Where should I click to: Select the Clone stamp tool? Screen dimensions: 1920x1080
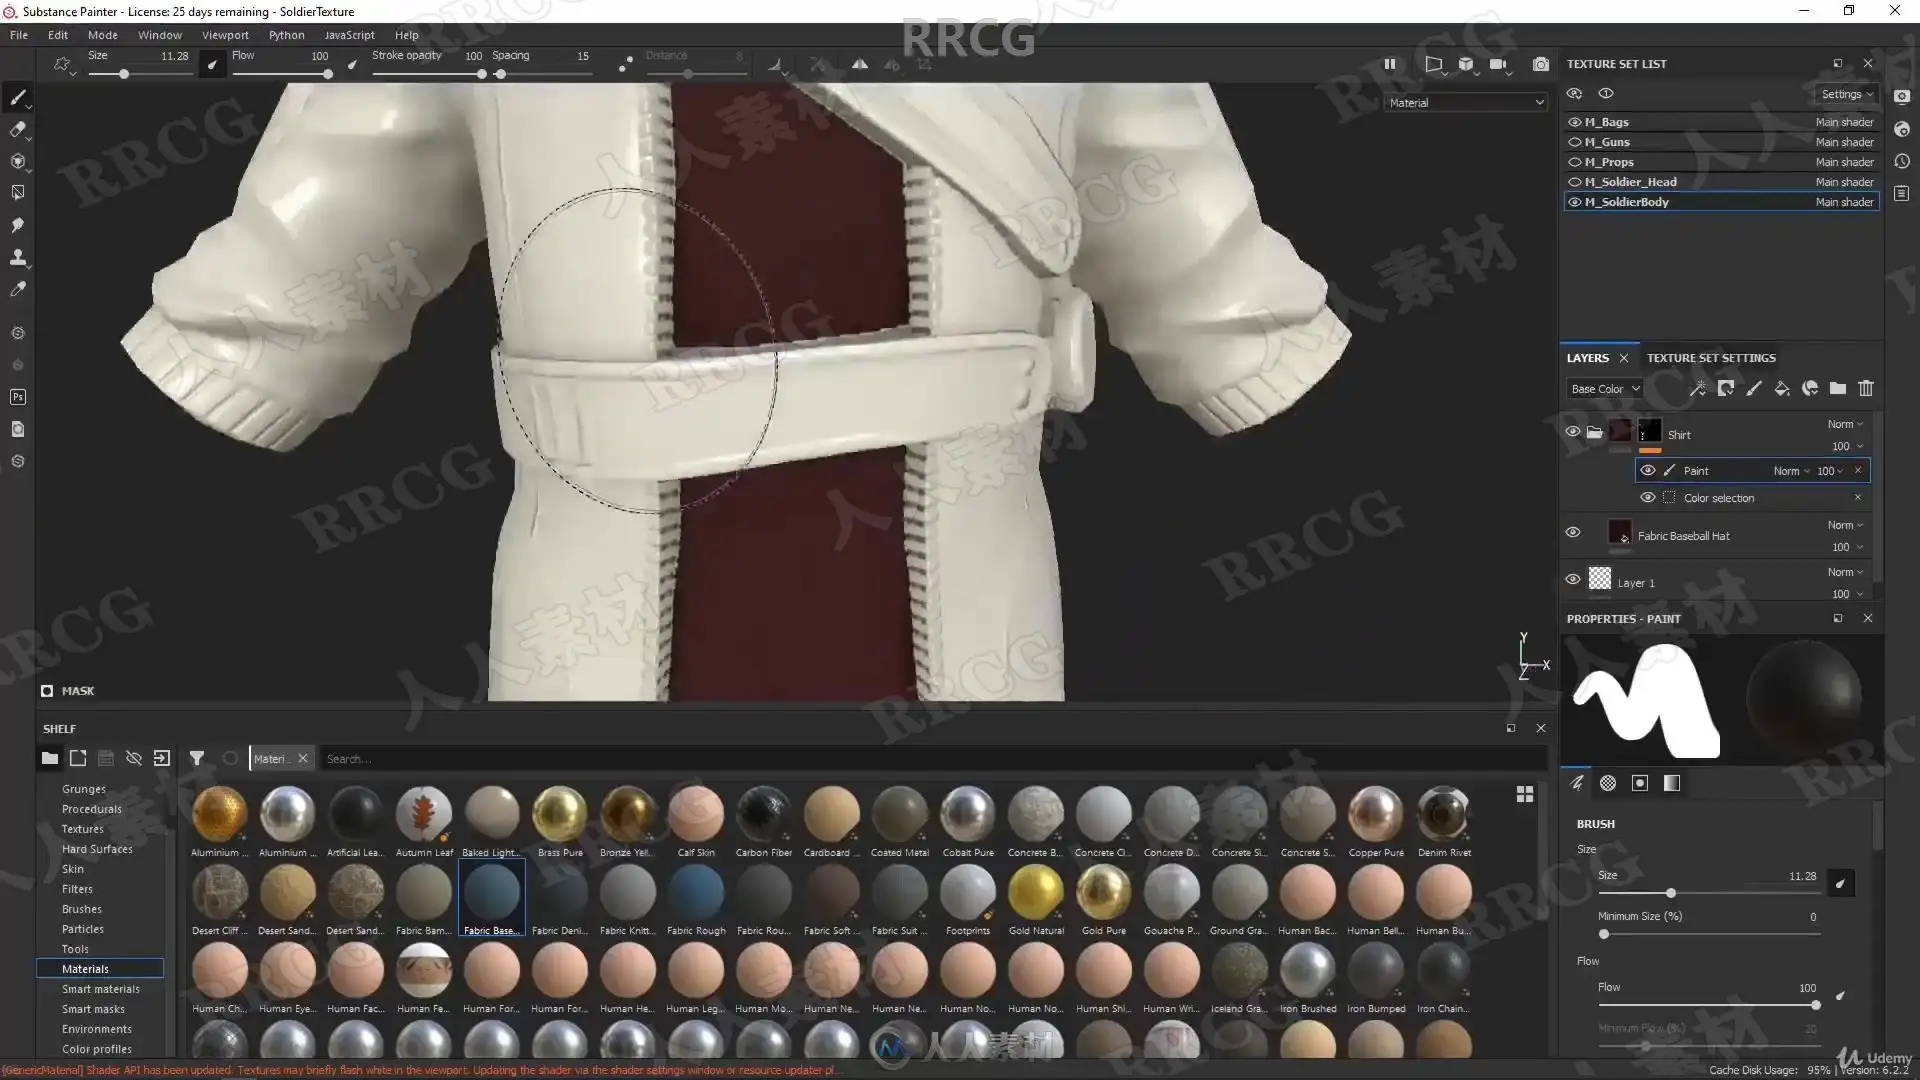(x=17, y=257)
